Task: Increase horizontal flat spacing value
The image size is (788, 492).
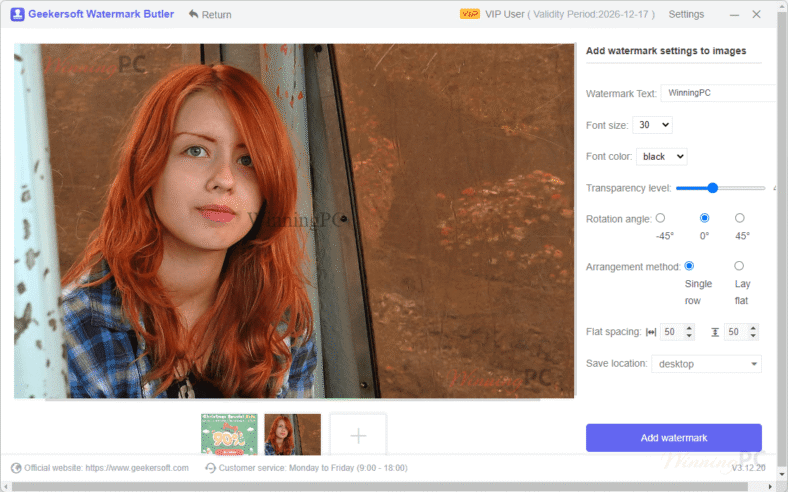Action: click(689, 328)
